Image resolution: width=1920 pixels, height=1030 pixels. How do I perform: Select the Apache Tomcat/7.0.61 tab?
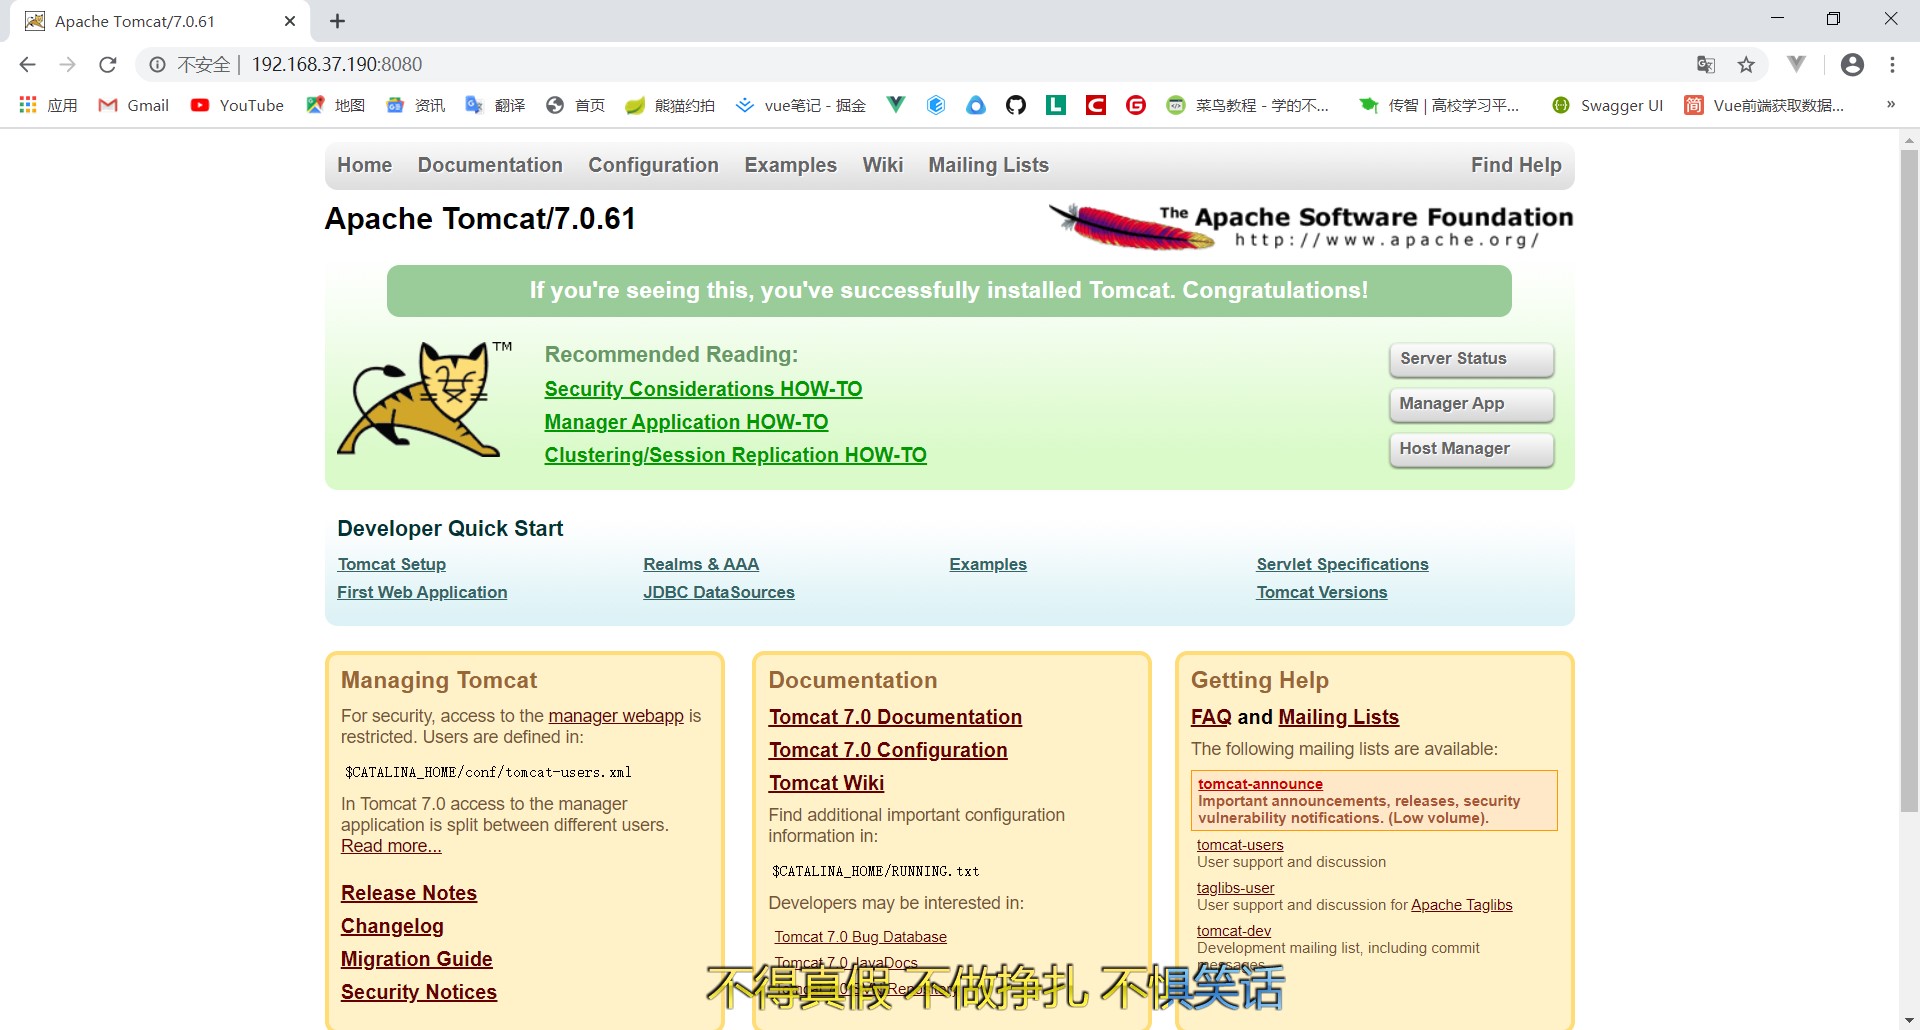[160, 21]
